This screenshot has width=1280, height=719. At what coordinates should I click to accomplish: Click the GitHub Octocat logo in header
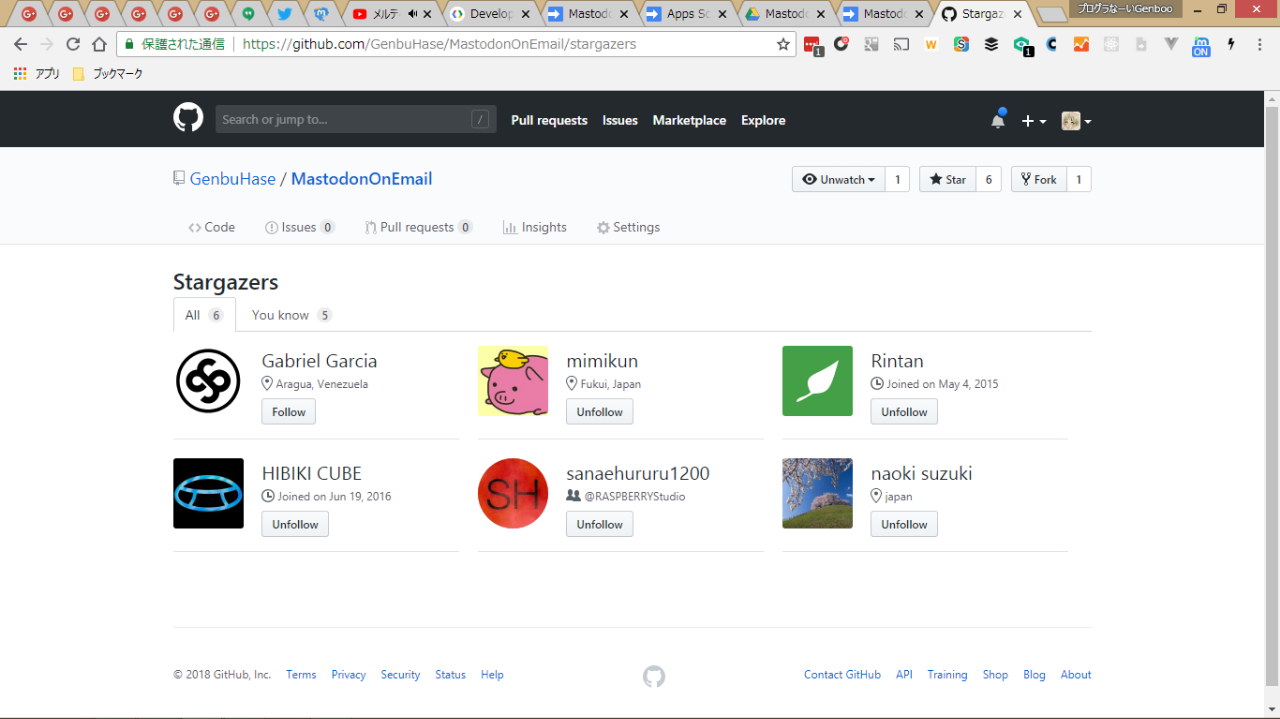188,119
